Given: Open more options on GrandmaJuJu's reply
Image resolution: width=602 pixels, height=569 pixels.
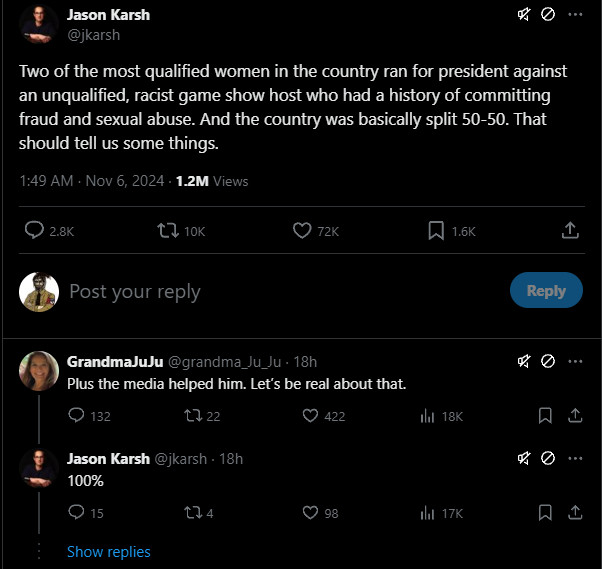Looking at the screenshot, I should (x=575, y=361).
